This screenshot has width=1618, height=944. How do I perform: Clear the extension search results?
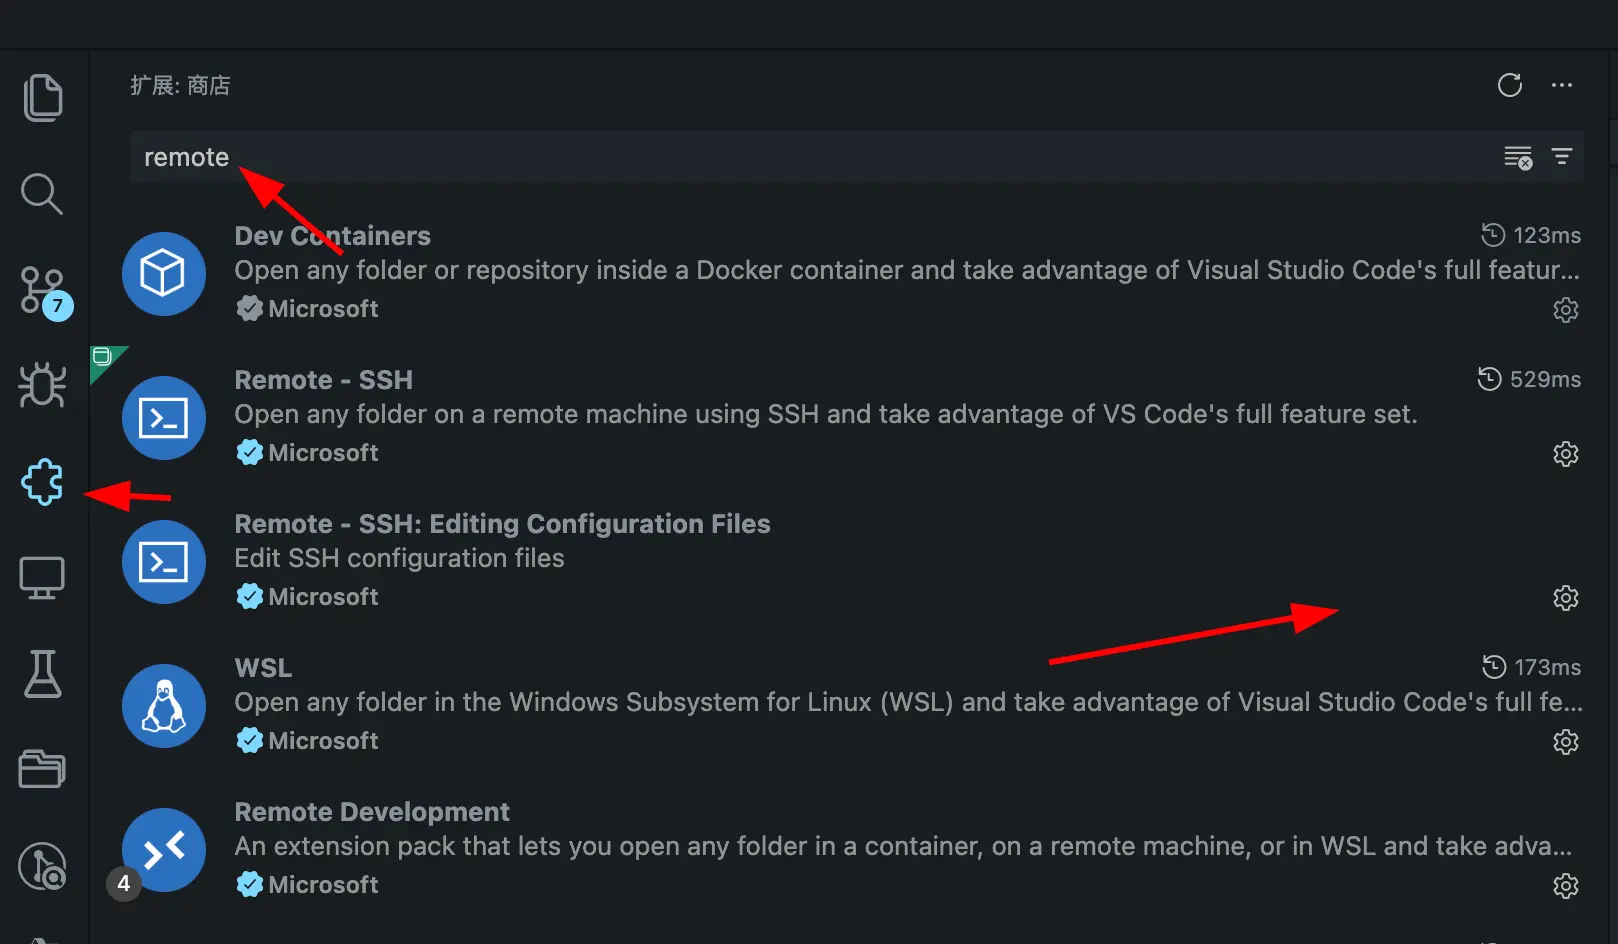point(1517,157)
